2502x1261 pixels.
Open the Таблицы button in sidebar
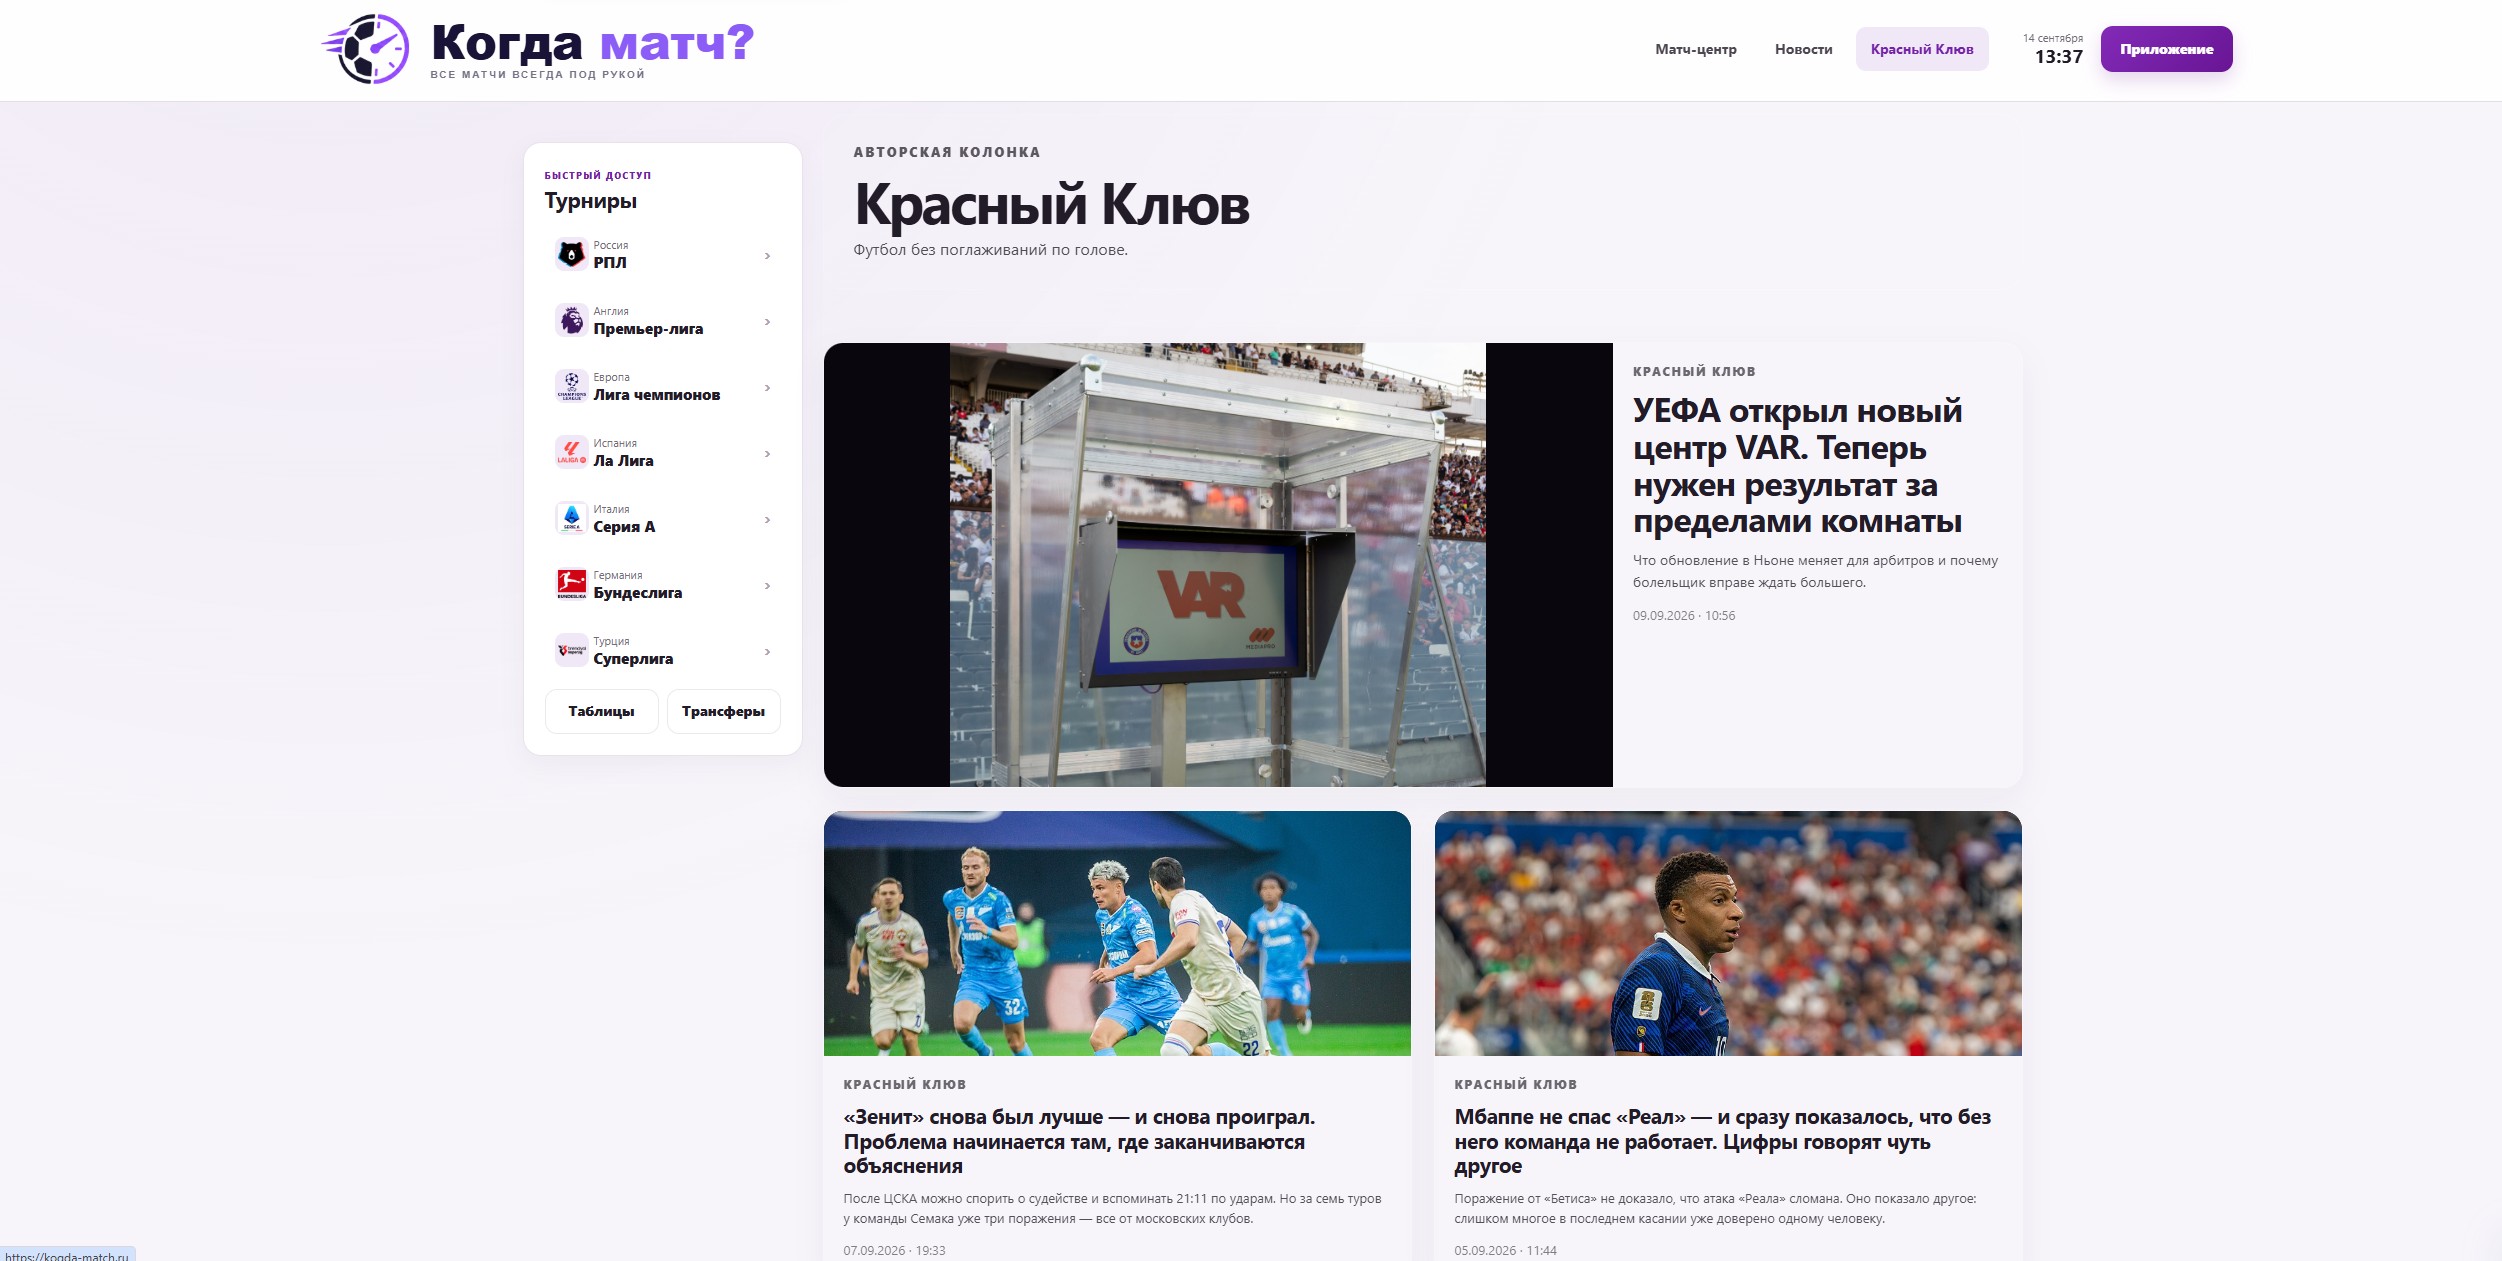click(x=601, y=711)
